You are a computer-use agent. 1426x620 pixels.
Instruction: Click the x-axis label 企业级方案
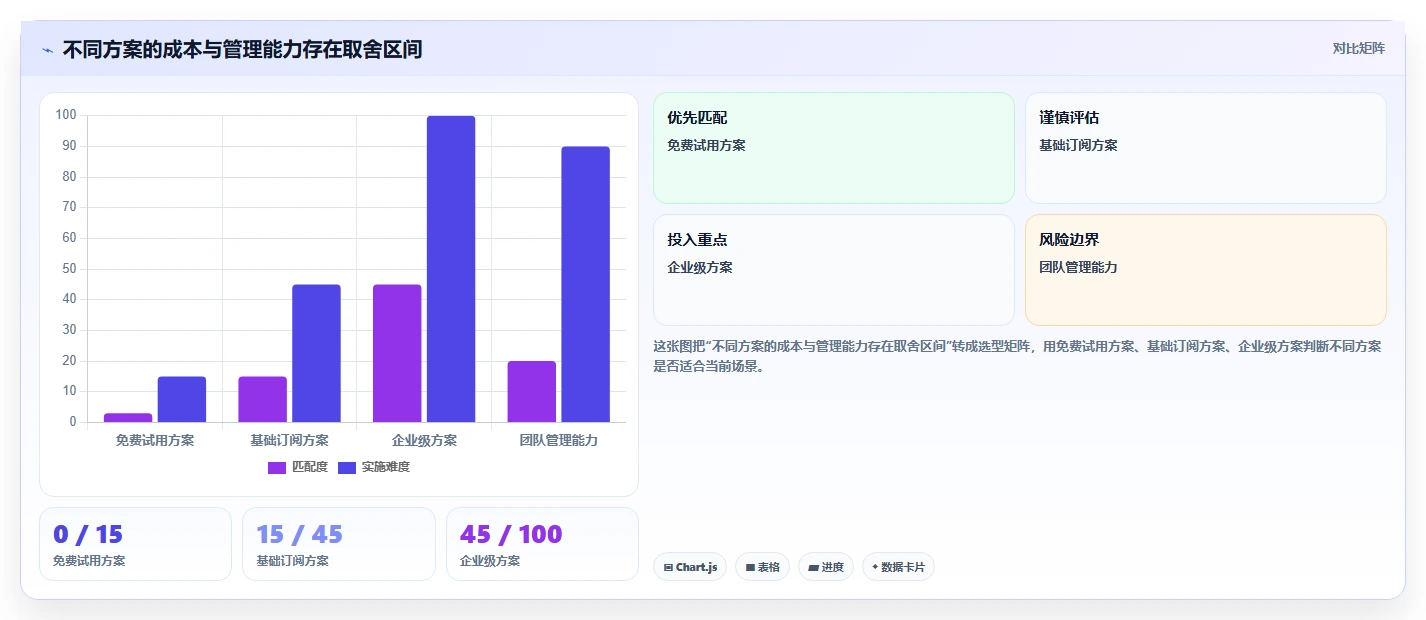point(424,440)
